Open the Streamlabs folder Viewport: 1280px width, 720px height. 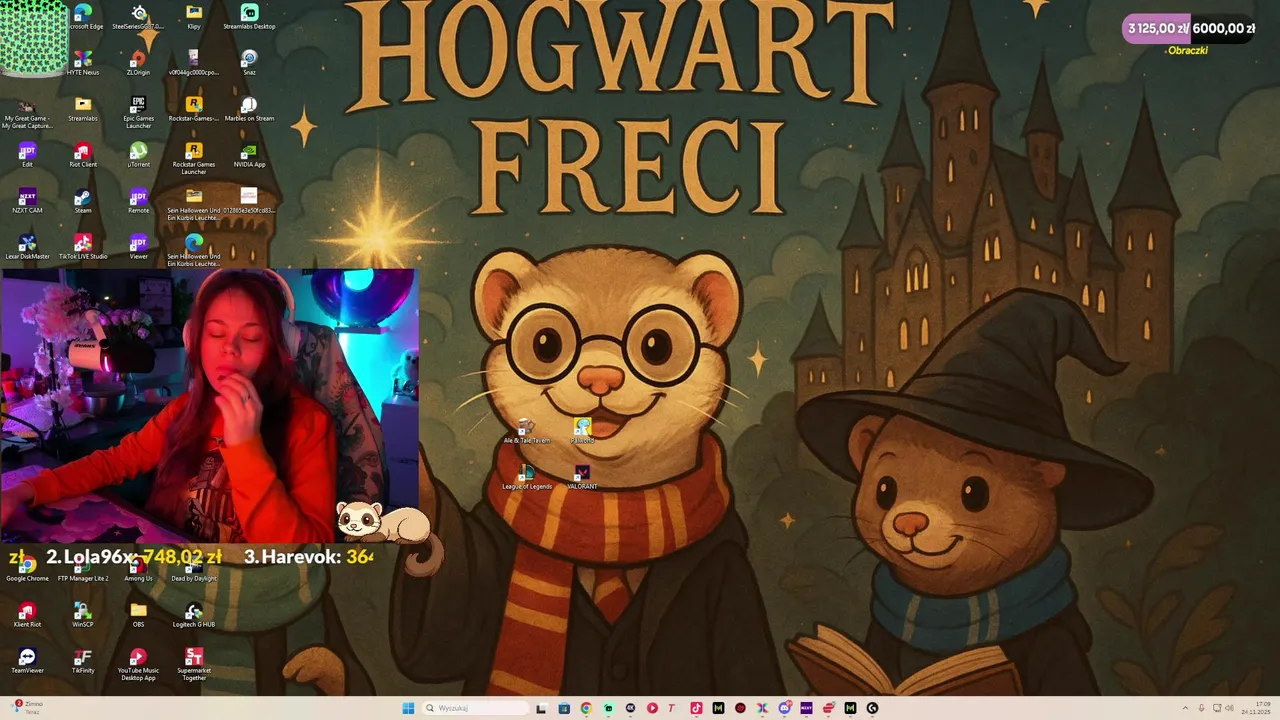[x=83, y=109]
